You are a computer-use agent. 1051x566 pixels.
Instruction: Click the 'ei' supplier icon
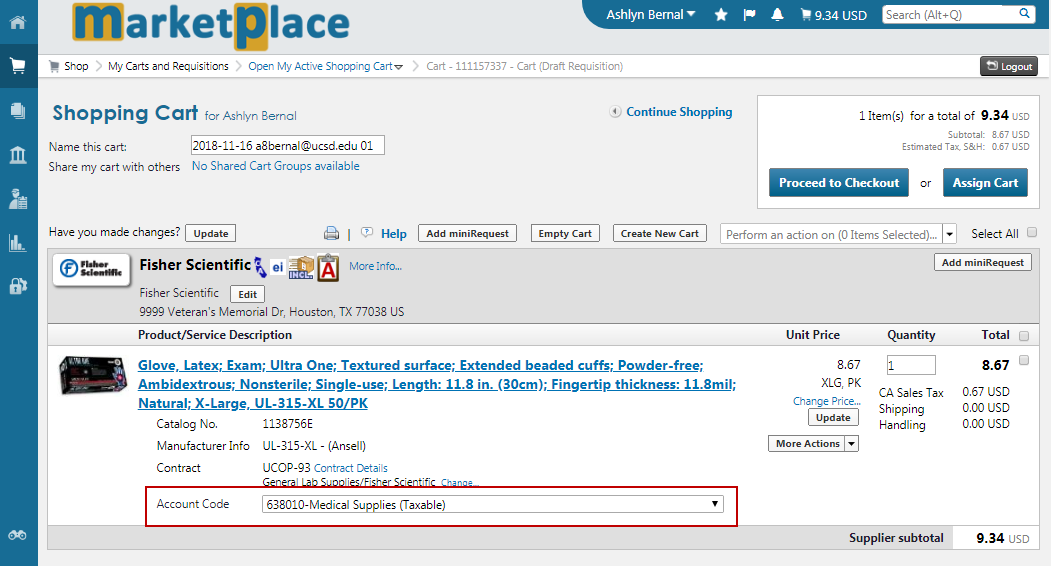pos(277,267)
